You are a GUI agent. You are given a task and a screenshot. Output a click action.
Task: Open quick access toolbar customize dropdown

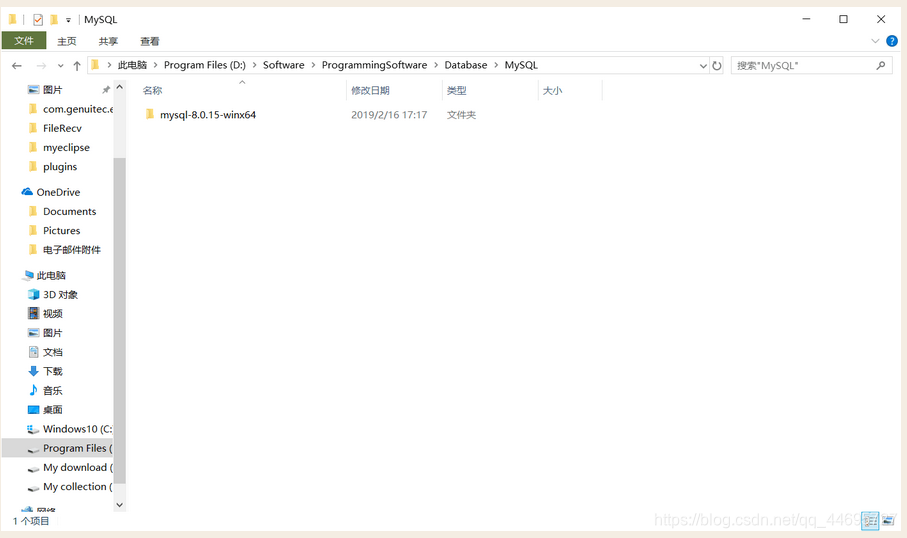68,20
